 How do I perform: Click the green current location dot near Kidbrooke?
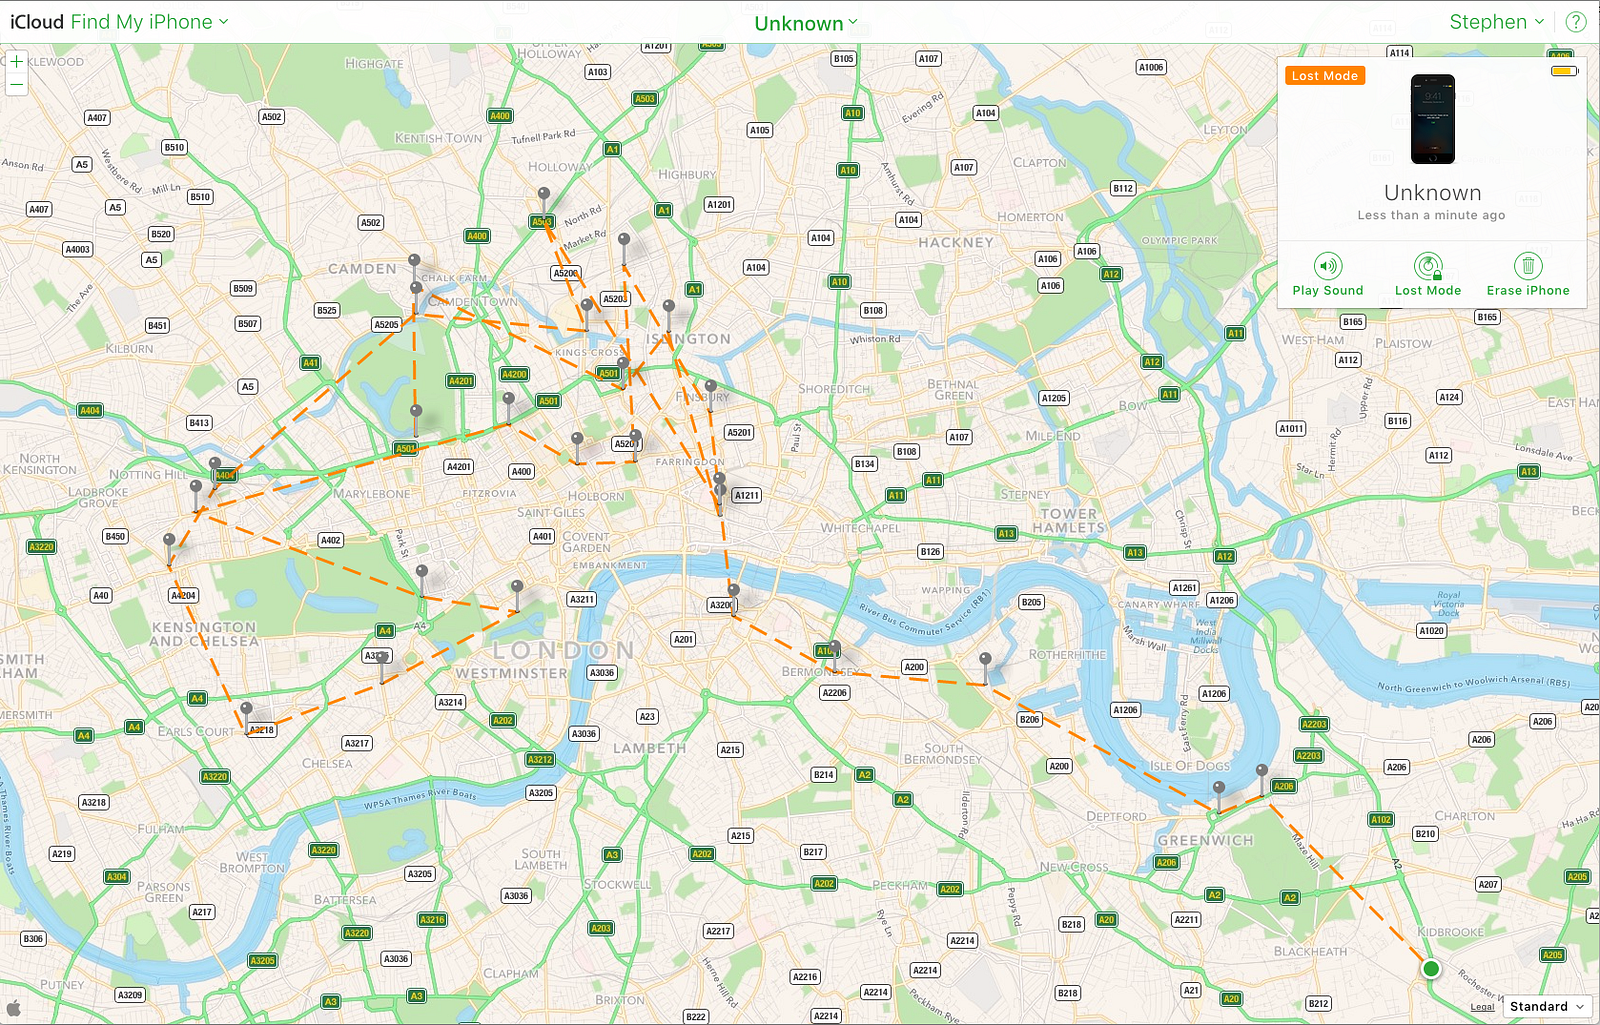click(1431, 968)
